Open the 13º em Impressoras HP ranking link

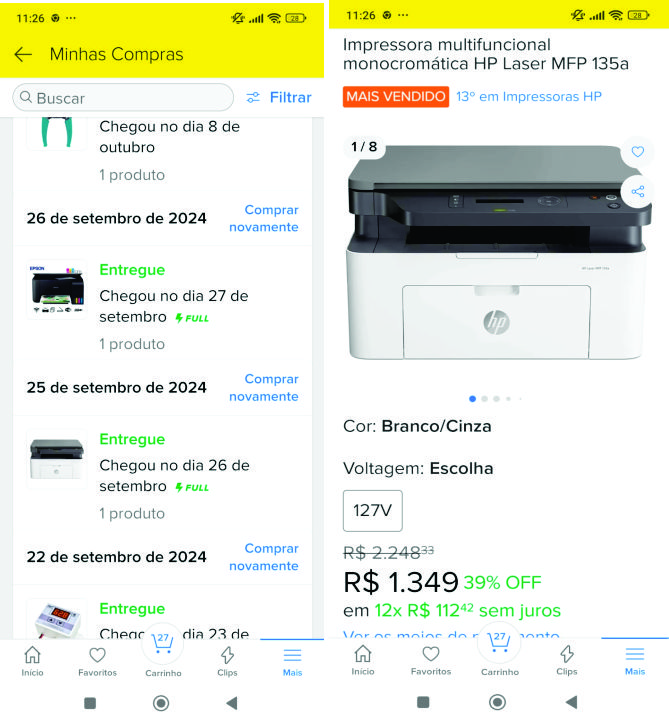529,97
